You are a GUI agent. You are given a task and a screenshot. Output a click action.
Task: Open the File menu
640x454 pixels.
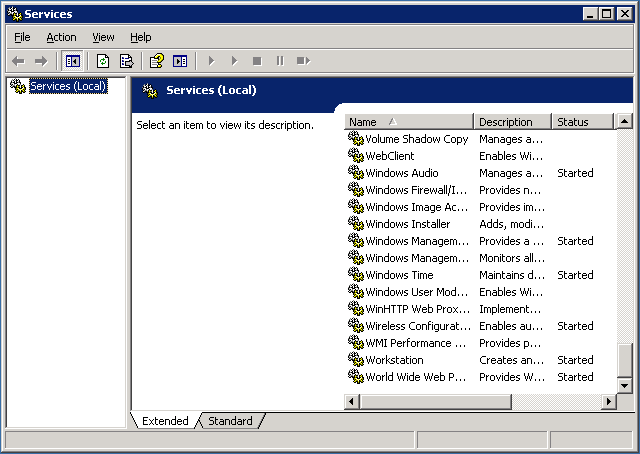coord(22,37)
